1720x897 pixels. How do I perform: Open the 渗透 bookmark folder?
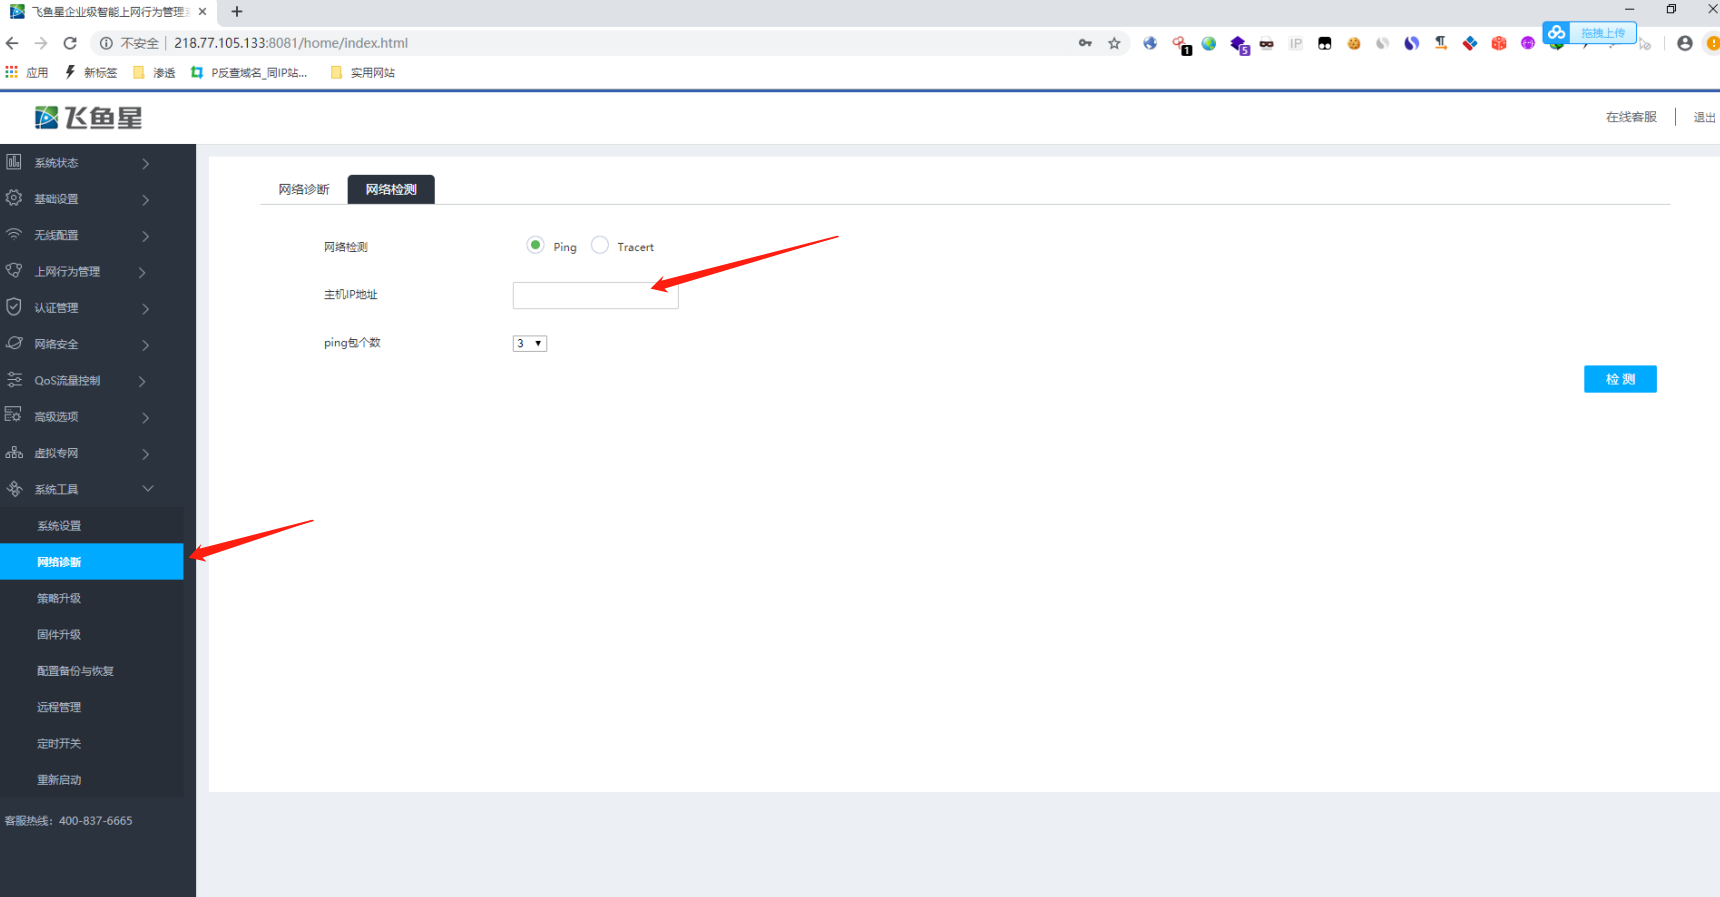(154, 72)
